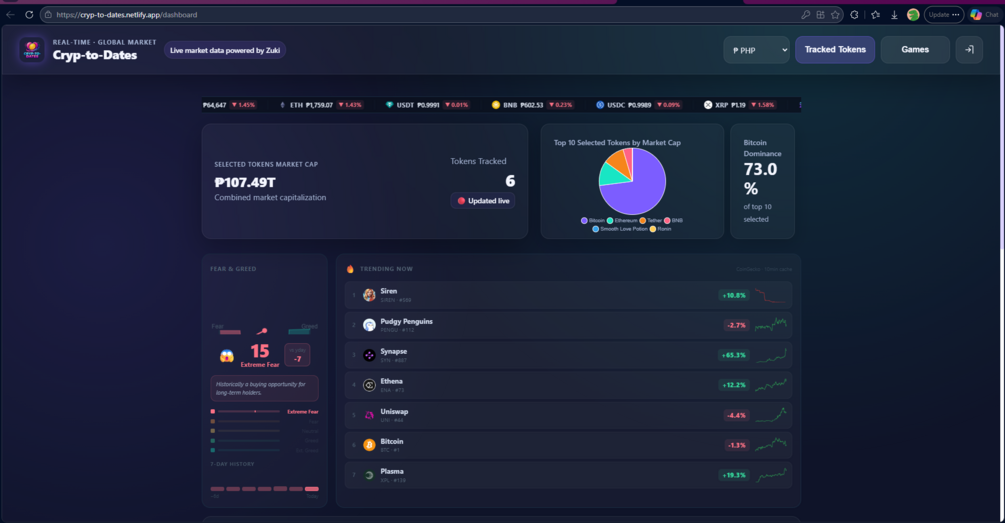
Task: Click the XRP icon in ticker
Action: click(708, 104)
